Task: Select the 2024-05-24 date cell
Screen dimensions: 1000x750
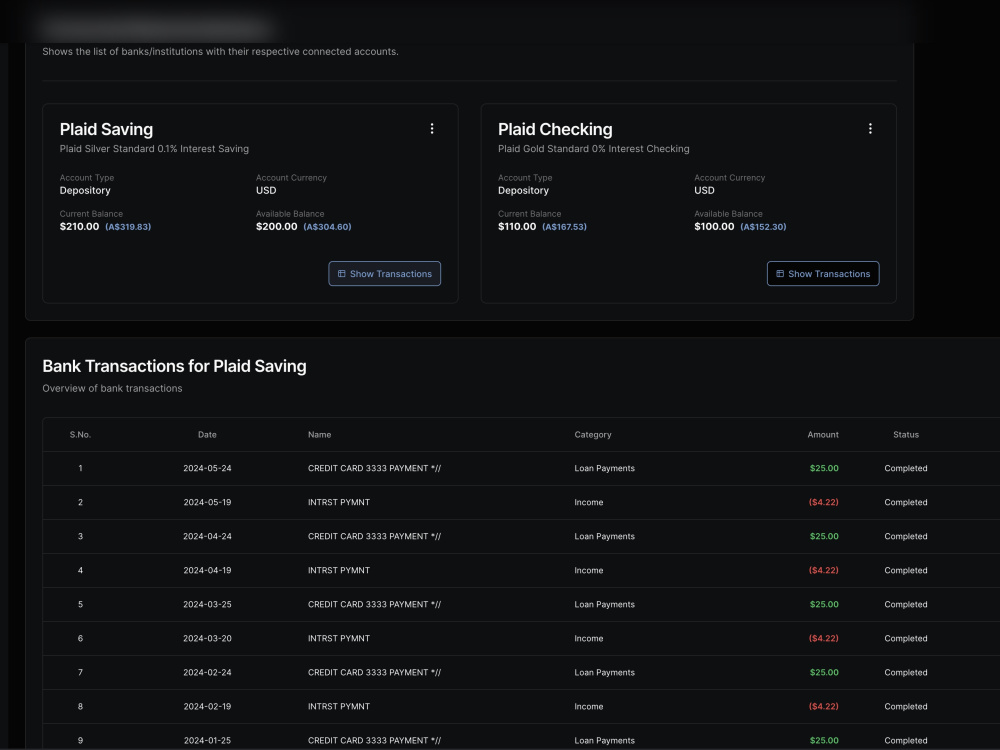Action: 207,468
